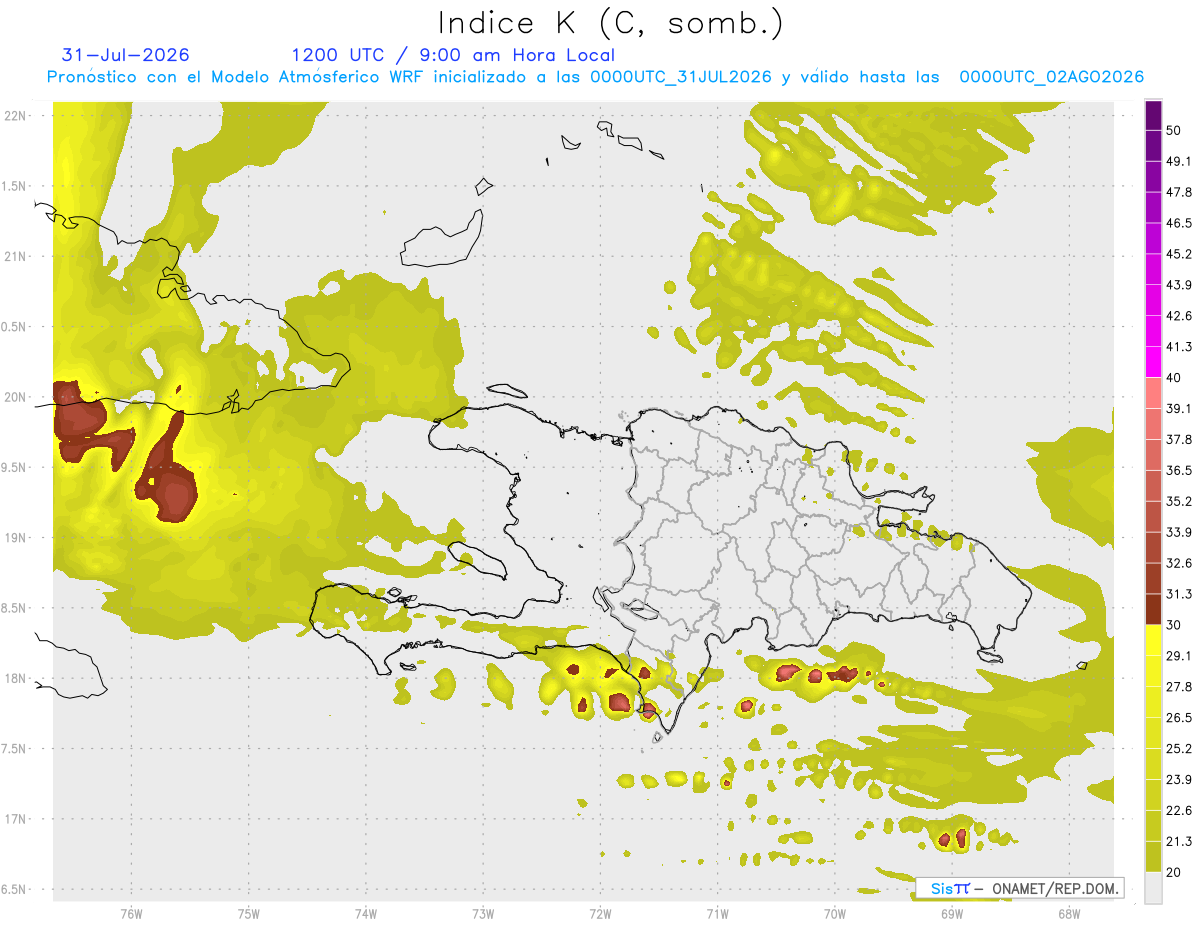Click the dark brown swatch between 30 and 31.3
The image size is (1200, 927).
pyautogui.click(x=1153, y=610)
